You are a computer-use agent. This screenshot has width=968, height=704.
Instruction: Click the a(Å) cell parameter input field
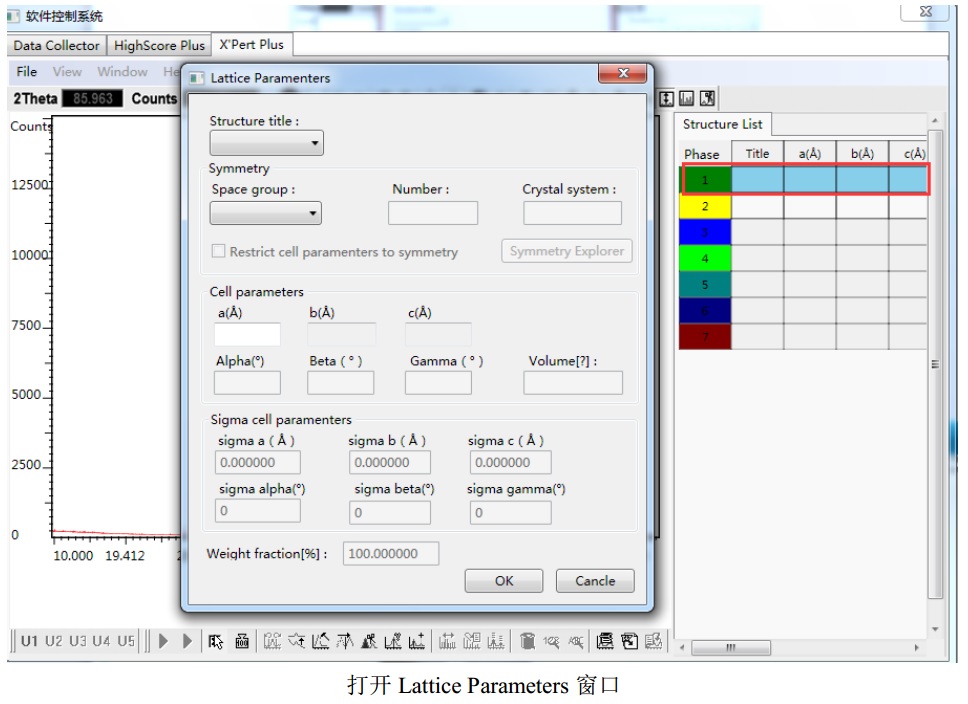coord(247,334)
